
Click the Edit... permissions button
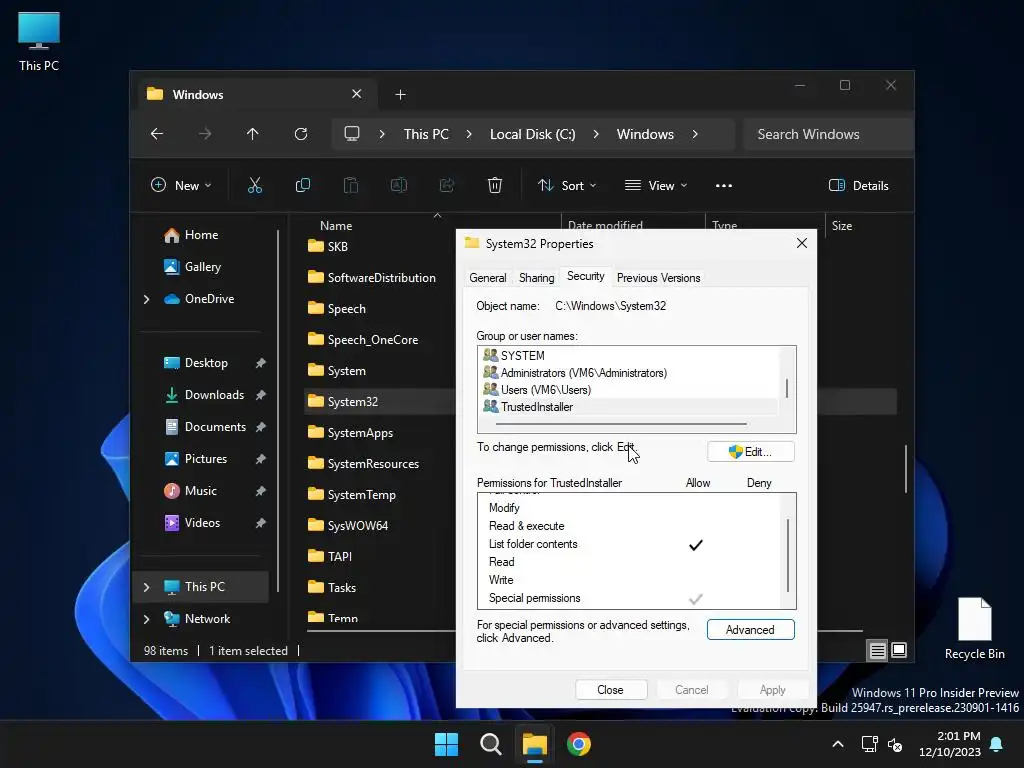click(x=751, y=452)
